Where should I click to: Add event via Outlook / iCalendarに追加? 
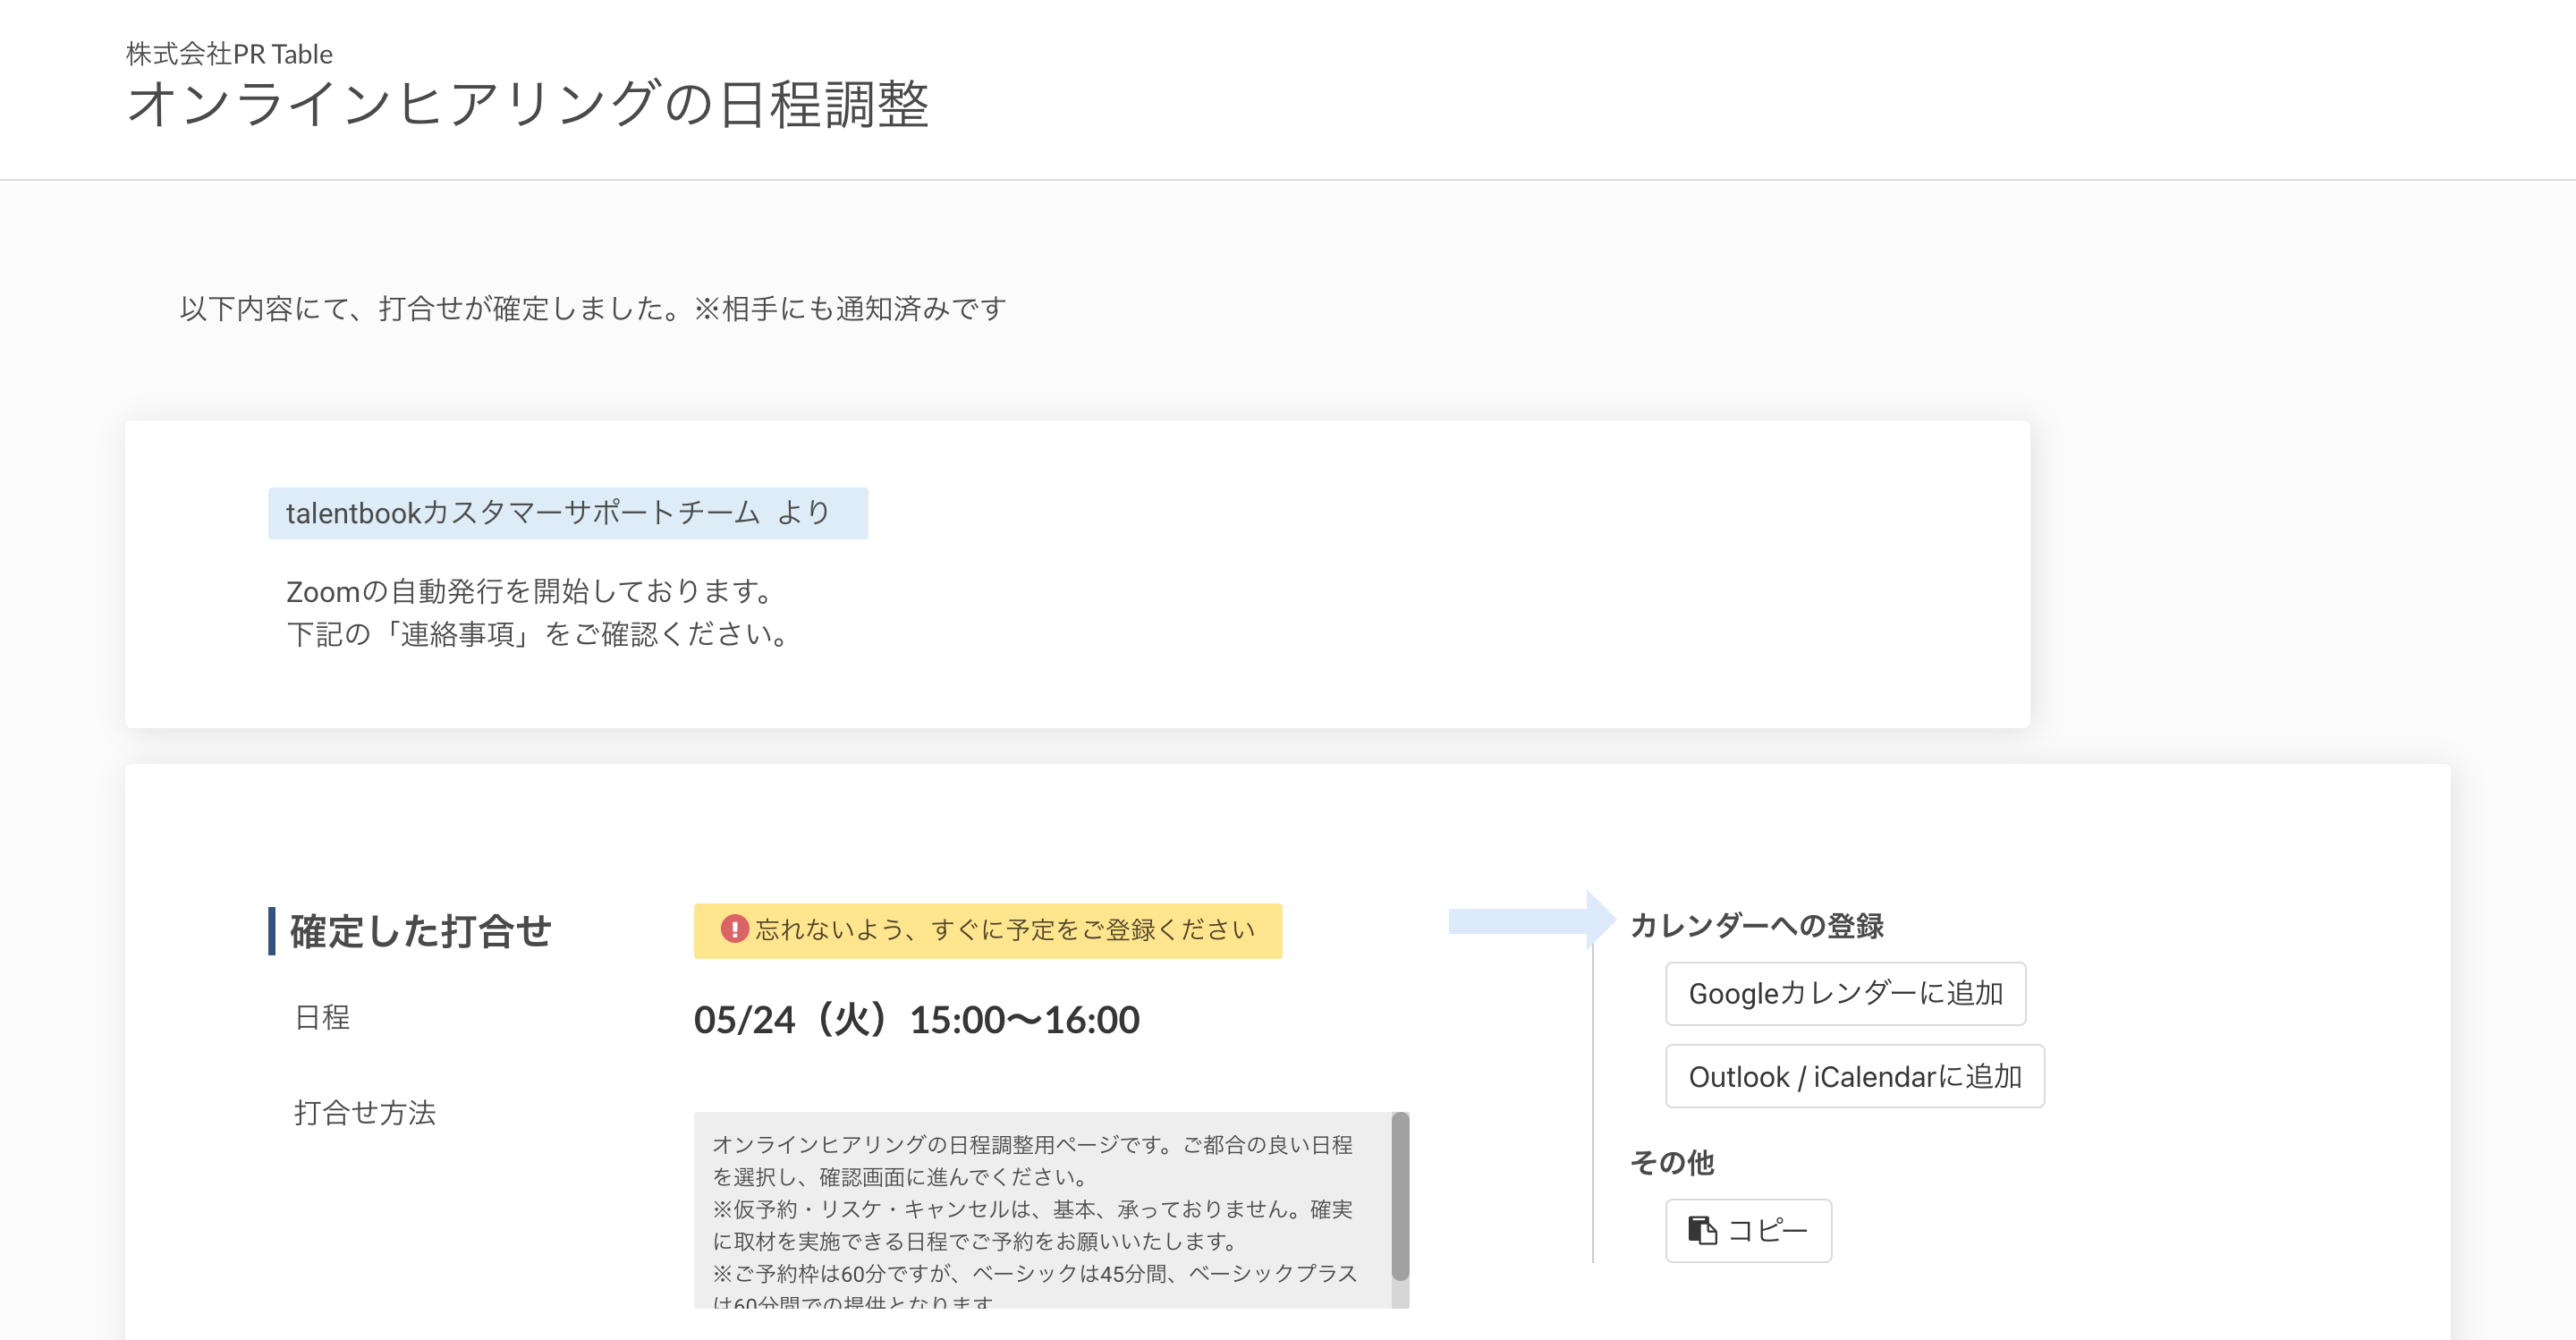click(1854, 1076)
